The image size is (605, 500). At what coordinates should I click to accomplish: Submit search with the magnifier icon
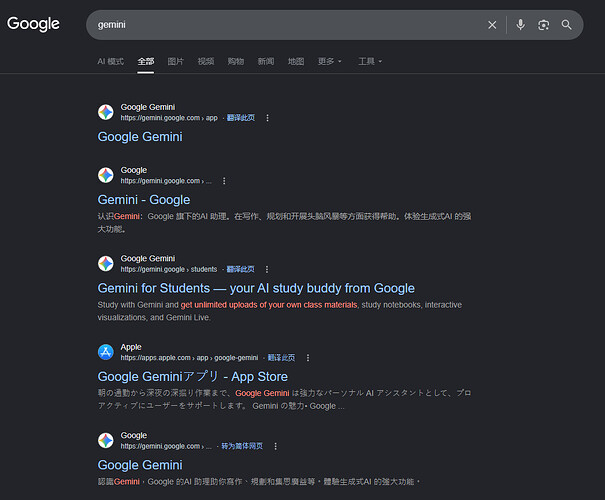tap(566, 25)
